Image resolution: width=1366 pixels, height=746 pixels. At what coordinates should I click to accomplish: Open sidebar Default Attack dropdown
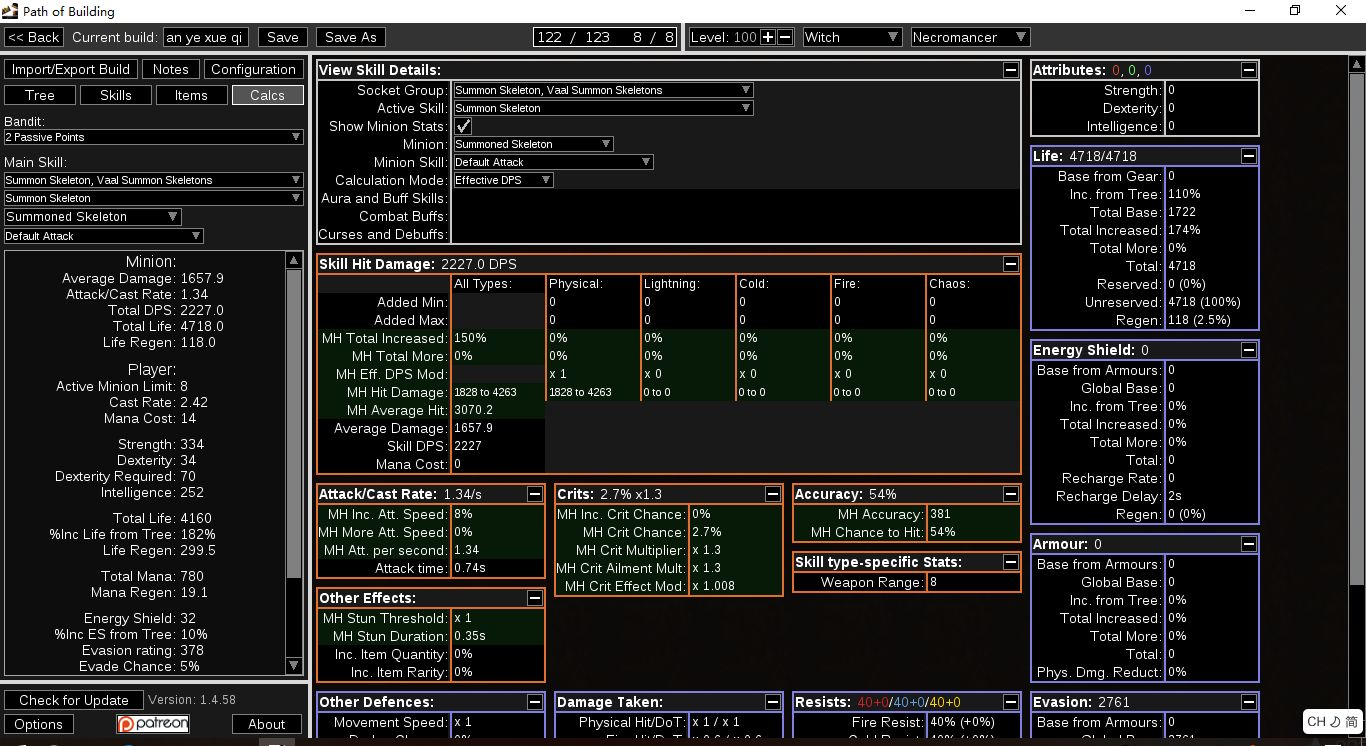point(103,236)
